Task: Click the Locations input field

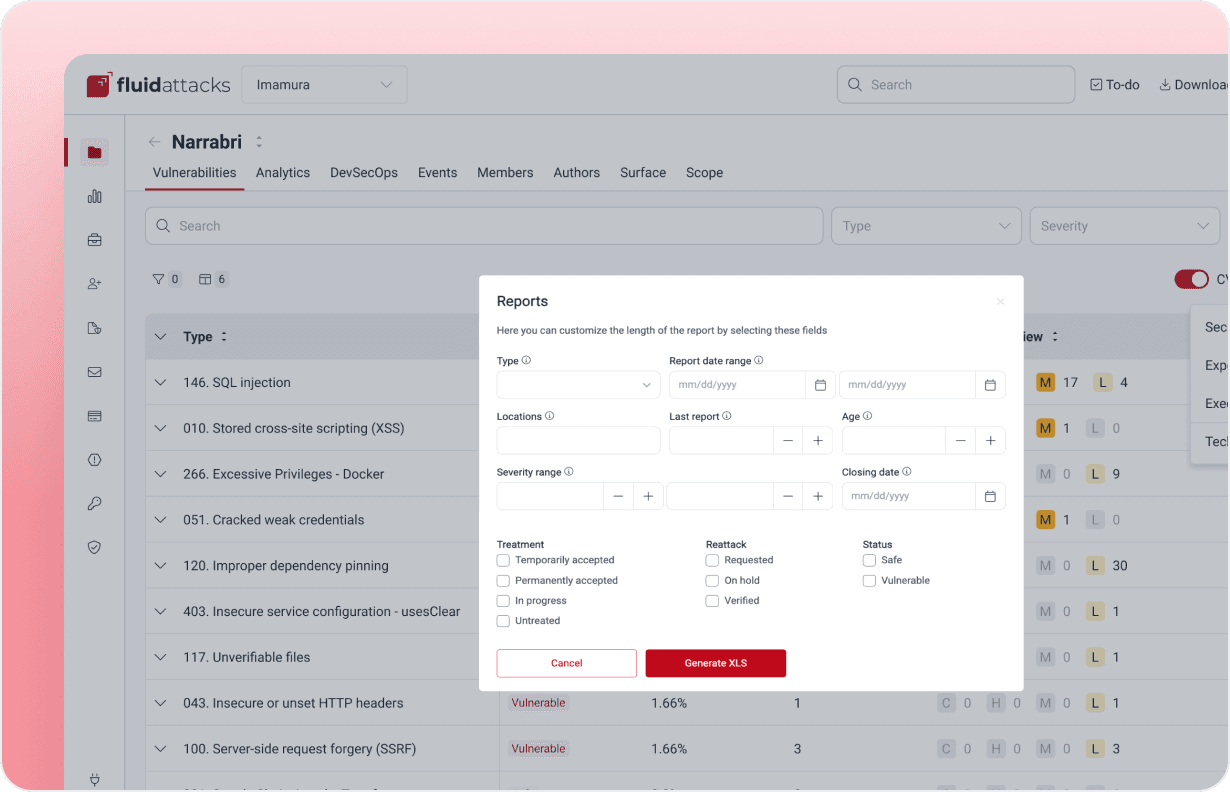Action: (578, 440)
